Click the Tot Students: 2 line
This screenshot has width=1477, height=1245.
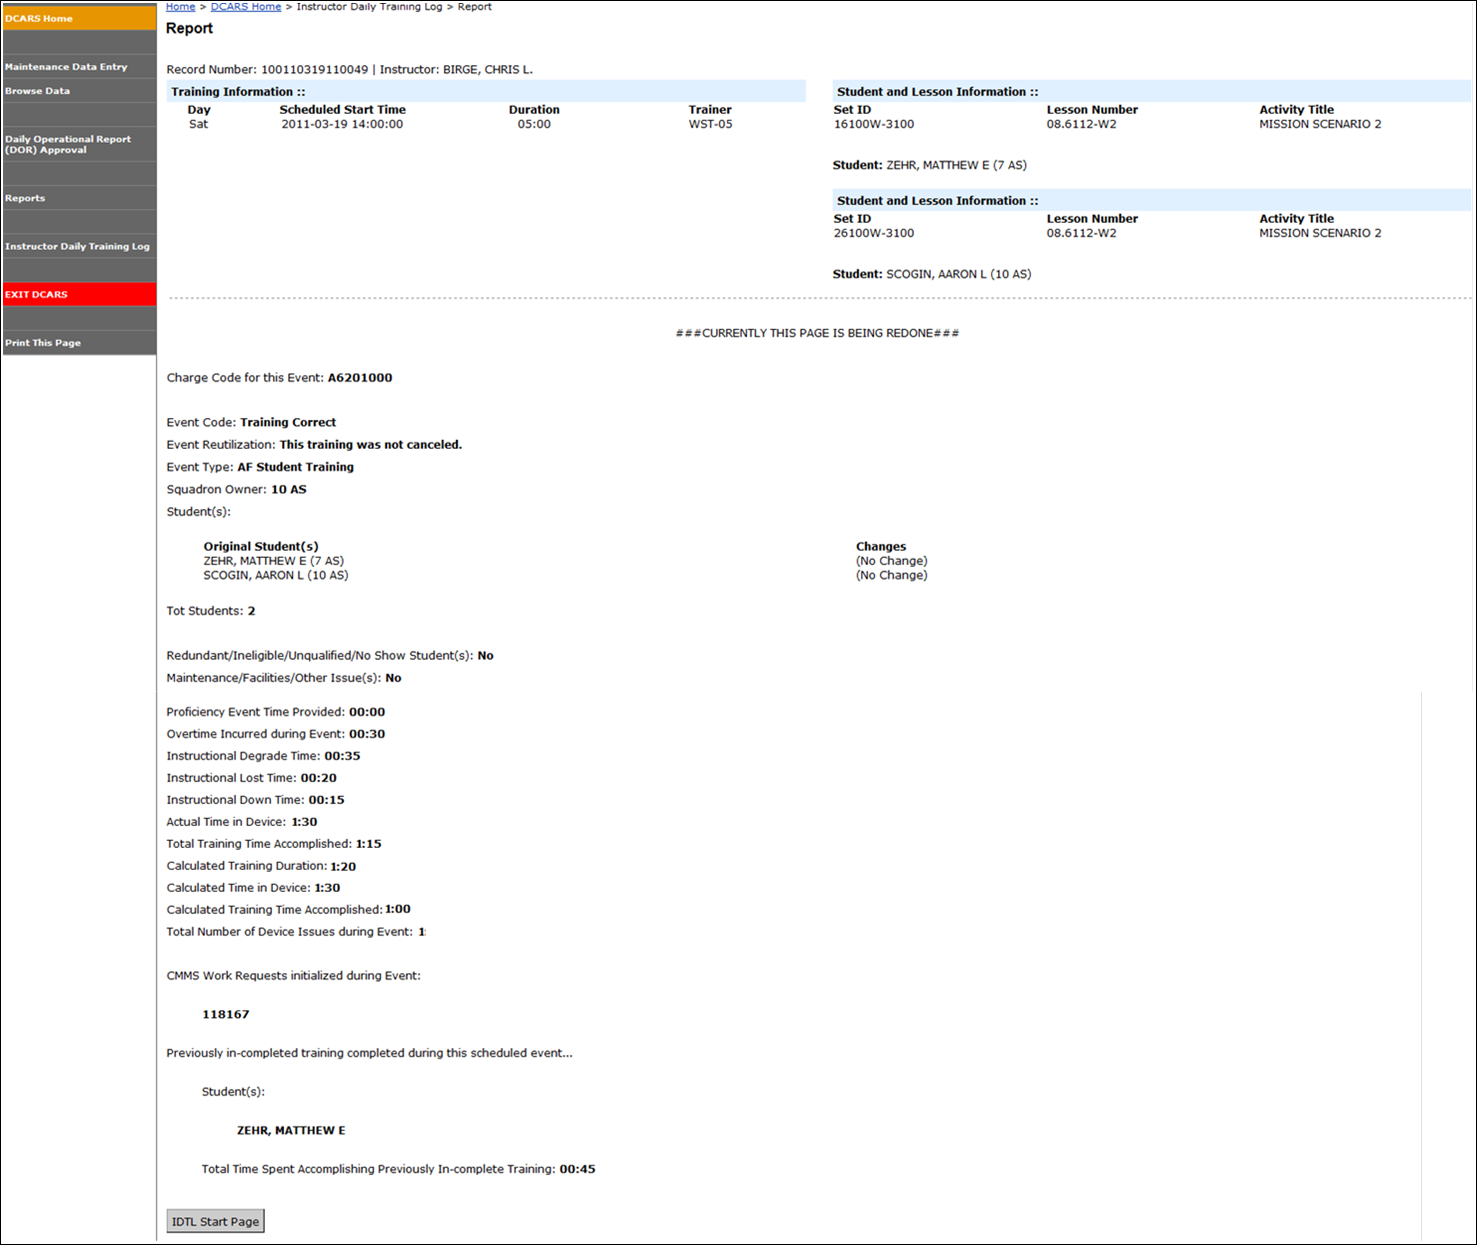click(x=211, y=611)
